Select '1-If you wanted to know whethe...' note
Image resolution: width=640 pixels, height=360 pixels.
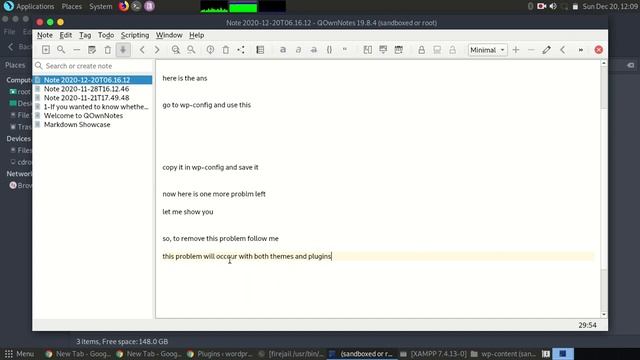(x=93, y=107)
